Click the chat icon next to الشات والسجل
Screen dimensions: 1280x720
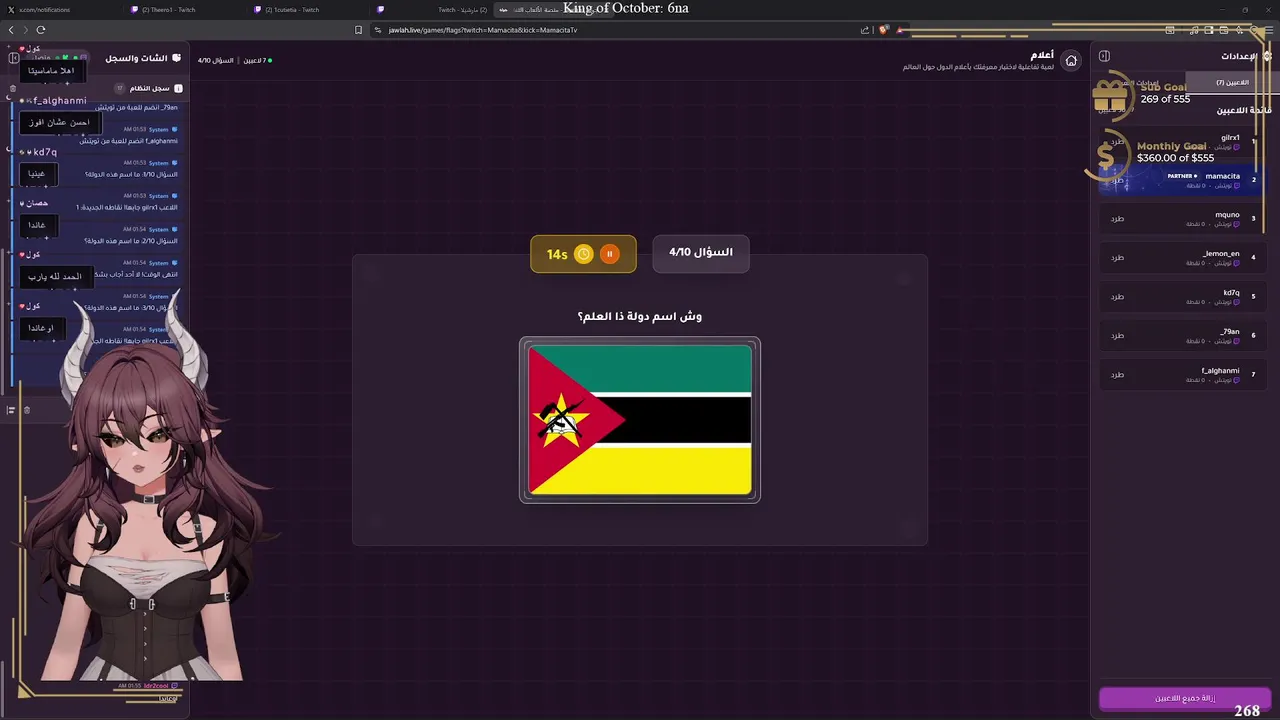(x=177, y=58)
